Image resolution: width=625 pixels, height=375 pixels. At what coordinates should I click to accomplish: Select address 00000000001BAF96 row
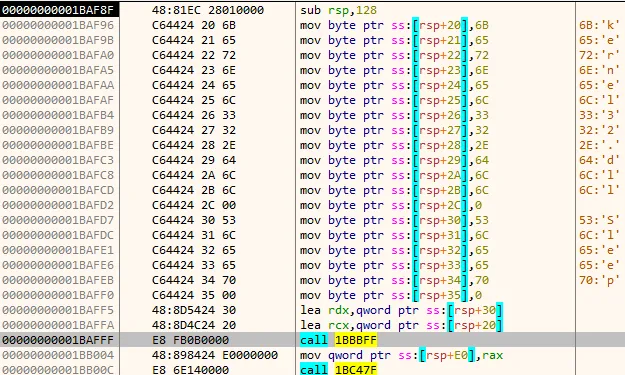[x=58, y=25]
